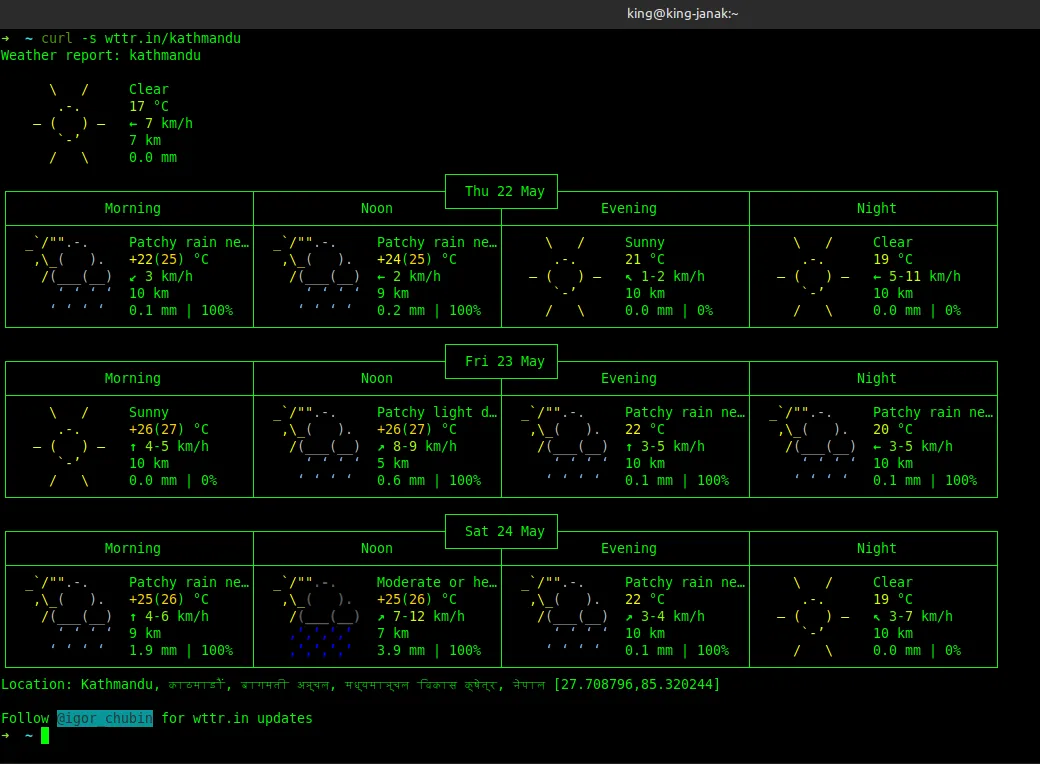The image size is (1040, 764).
Task: Click Saturday's Evening column header
Action: [628, 548]
